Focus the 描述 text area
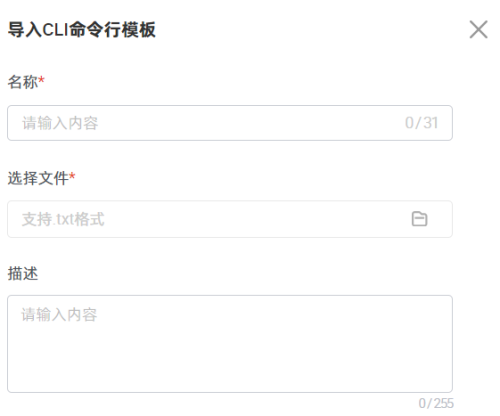Image resolution: width=500 pixels, height=416 pixels. point(230,344)
